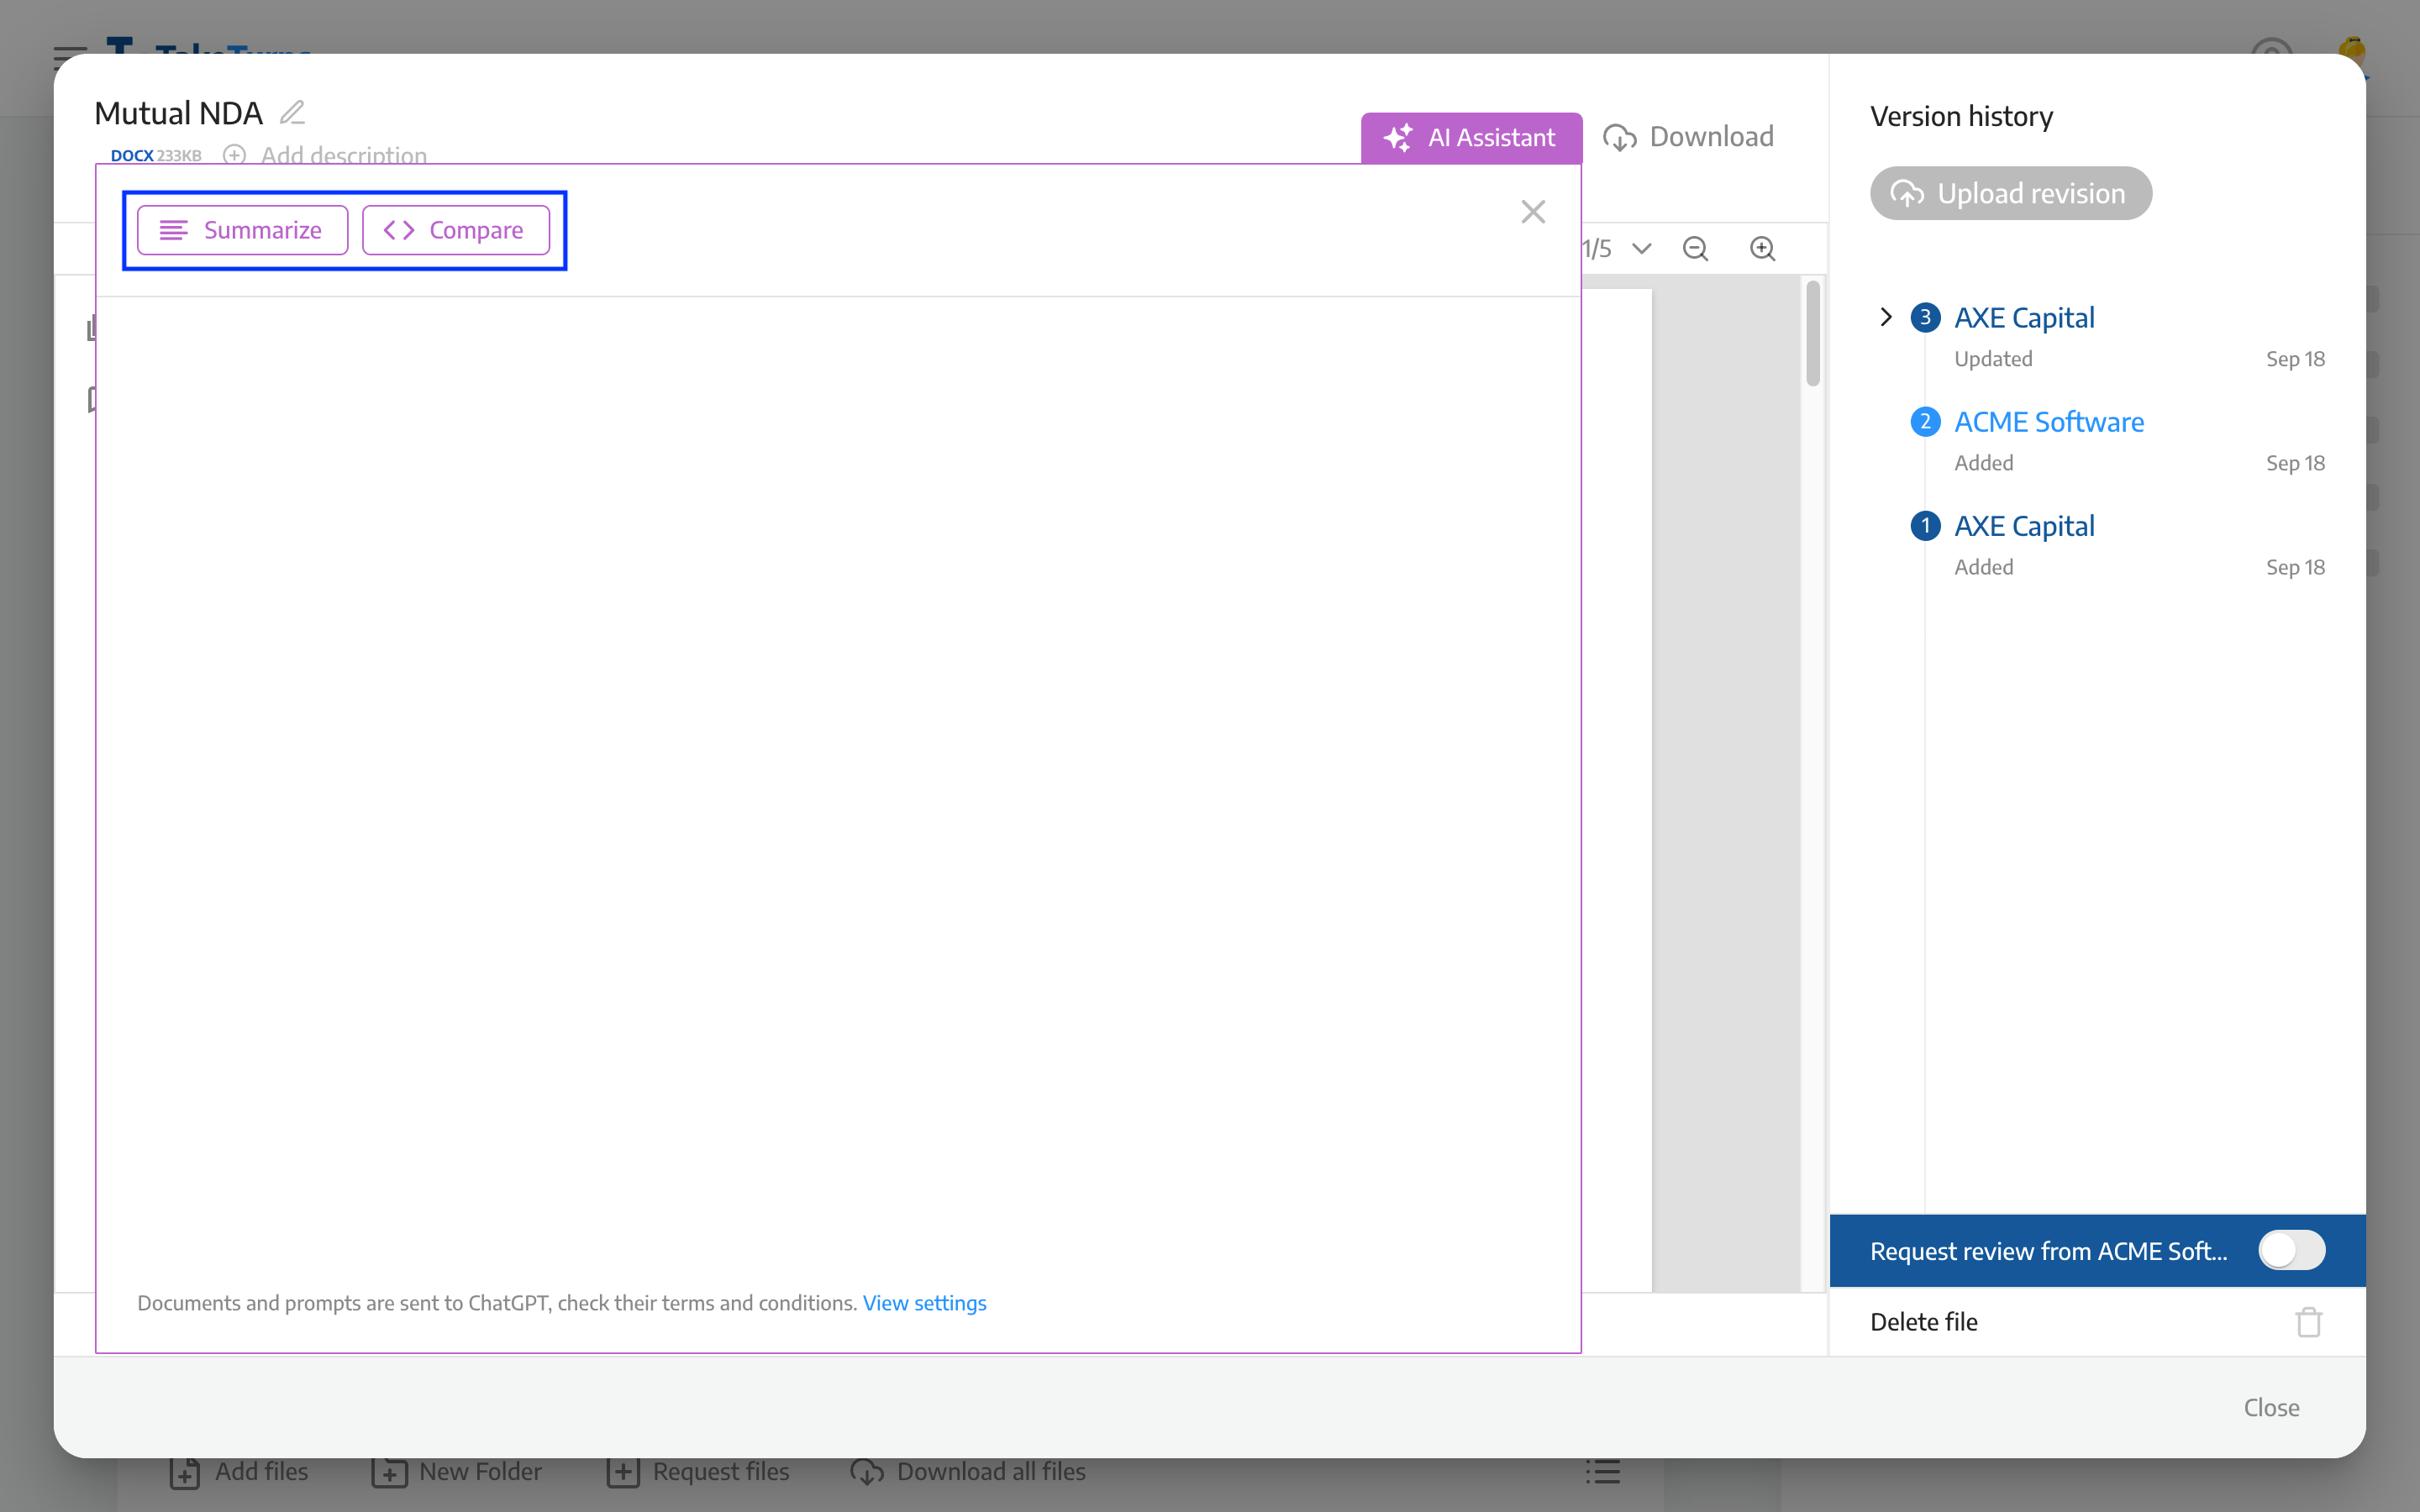Expand the AXE Capital version 3 entry
The image size is (2420, 1512).
tap(1887, 317)
